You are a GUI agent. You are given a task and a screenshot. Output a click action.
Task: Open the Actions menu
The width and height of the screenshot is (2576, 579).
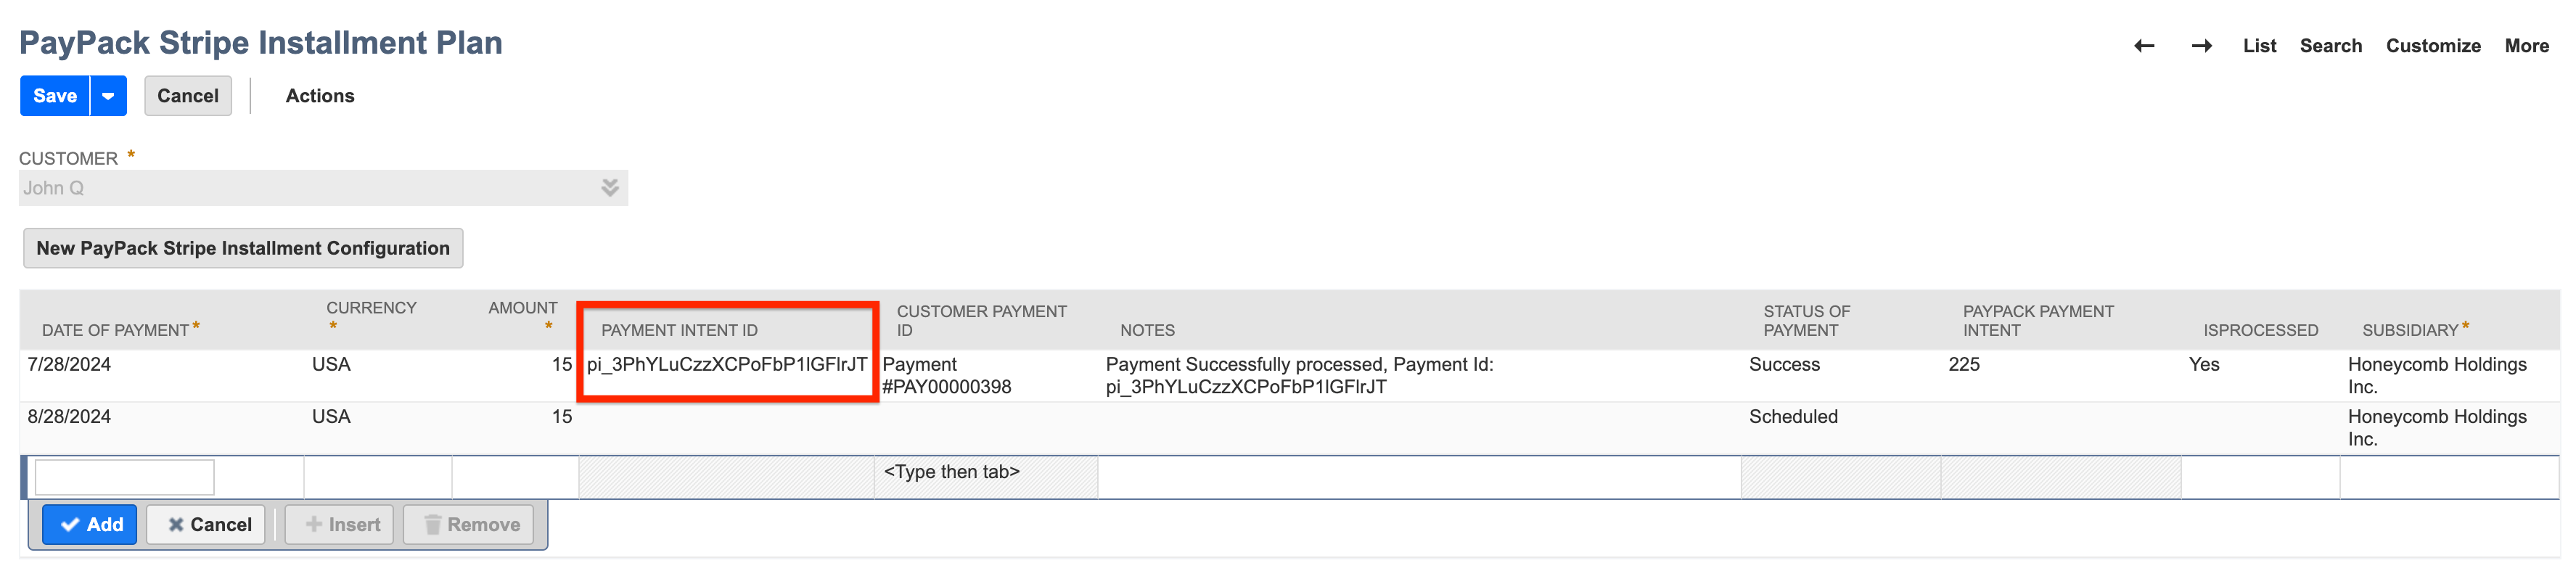pyautogui.click(x=319, y=95)
